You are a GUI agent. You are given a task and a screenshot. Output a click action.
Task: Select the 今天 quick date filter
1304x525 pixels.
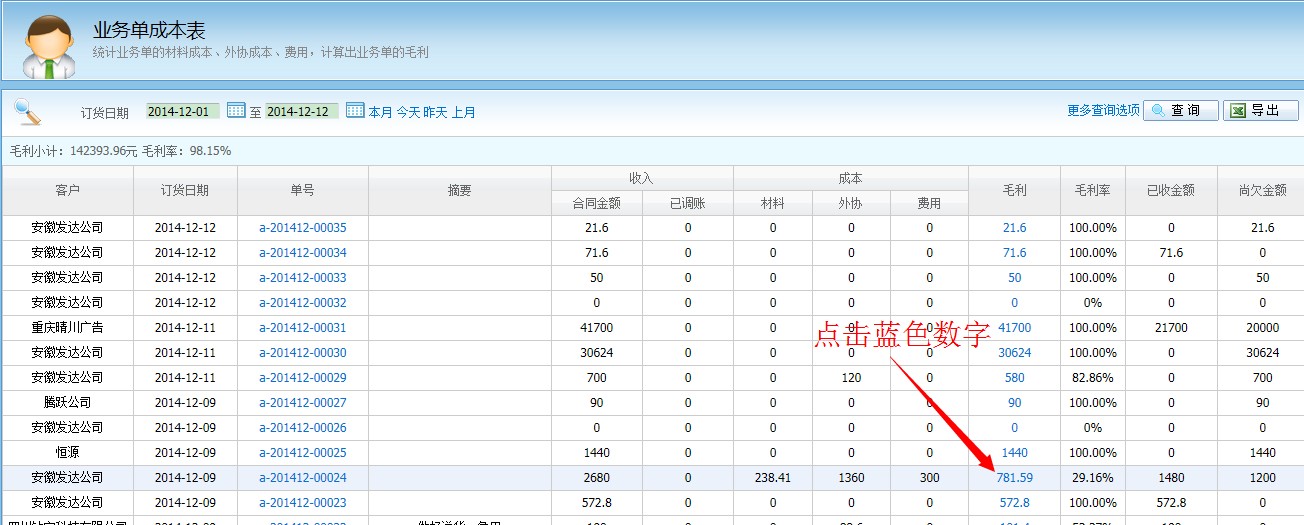click(x=408, y=112)
